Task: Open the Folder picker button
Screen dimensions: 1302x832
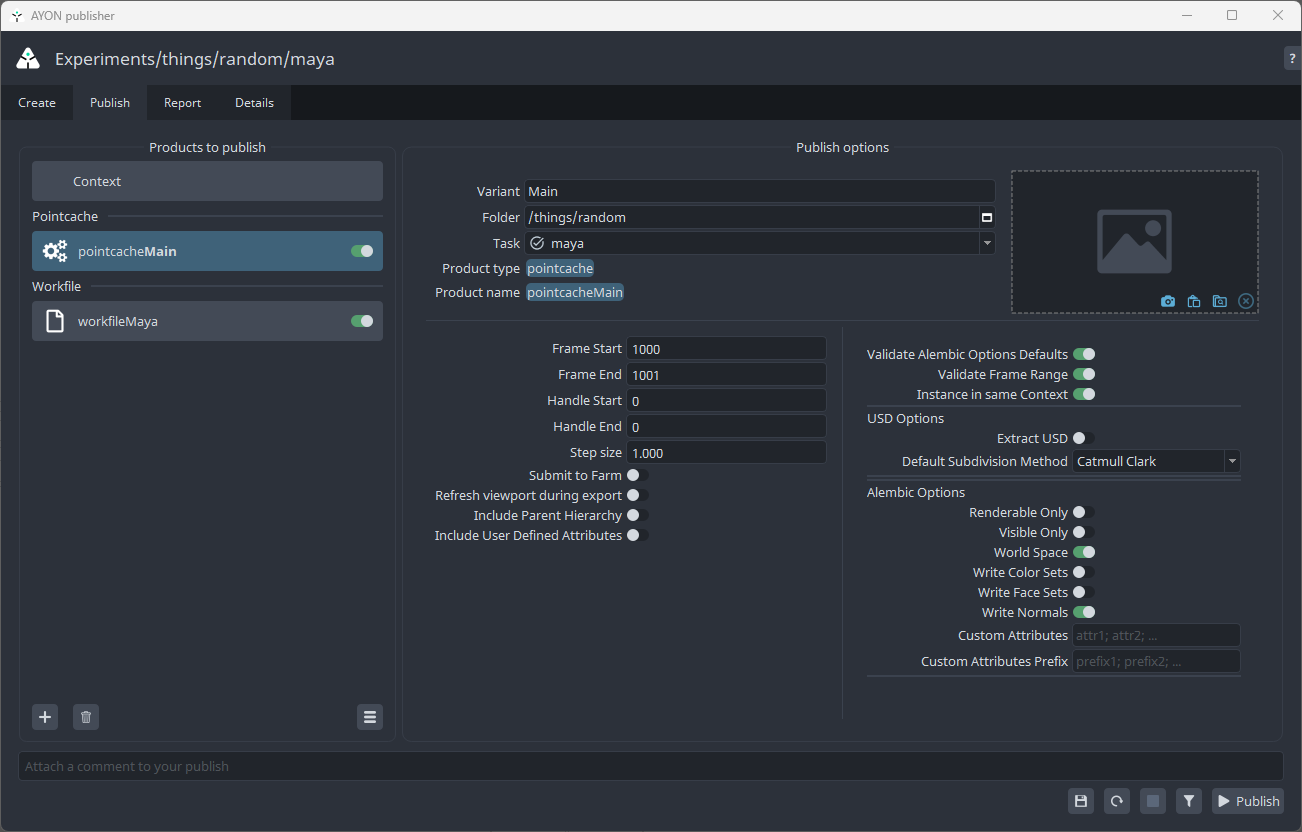Action: click(x=986, y=217)
